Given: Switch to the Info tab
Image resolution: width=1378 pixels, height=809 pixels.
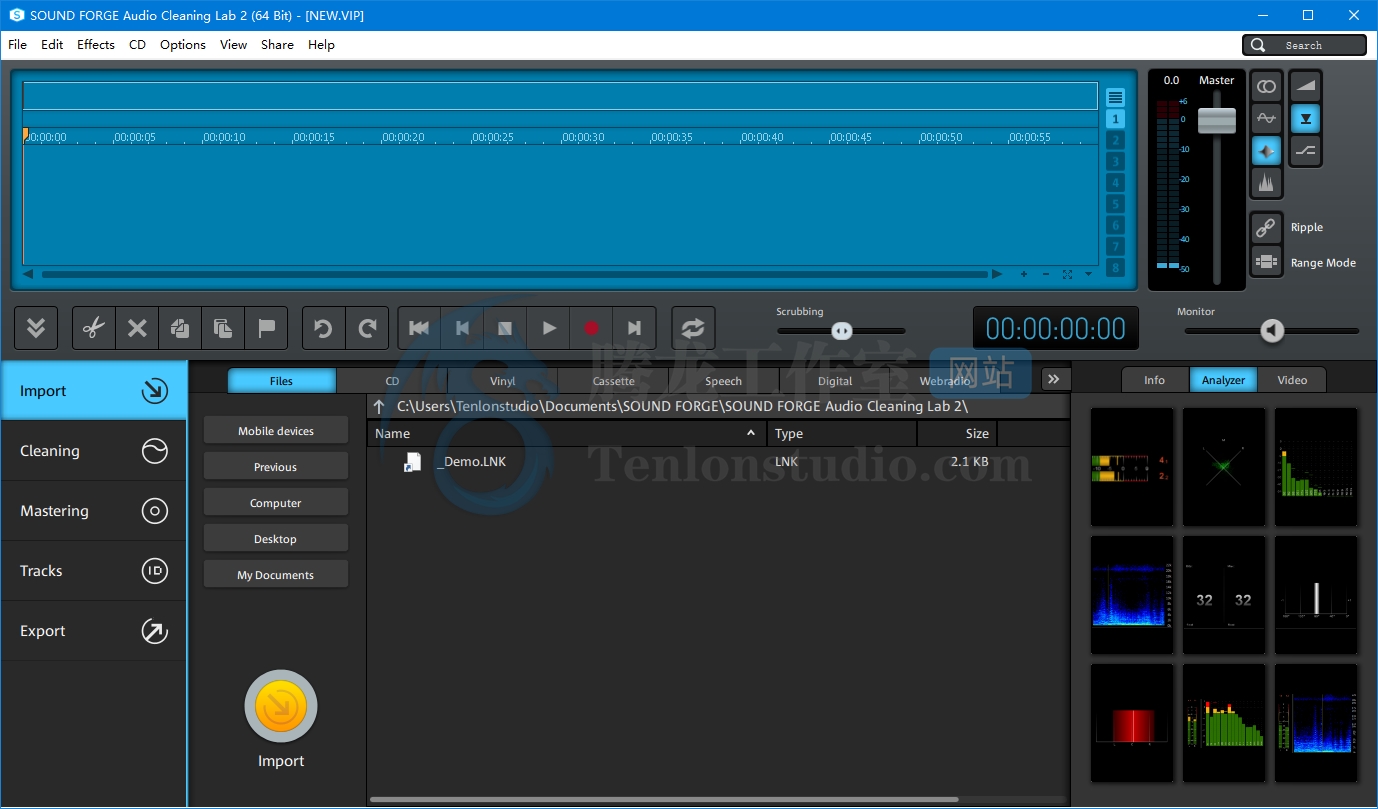Looking at the screenshot, I should 1154,380.
